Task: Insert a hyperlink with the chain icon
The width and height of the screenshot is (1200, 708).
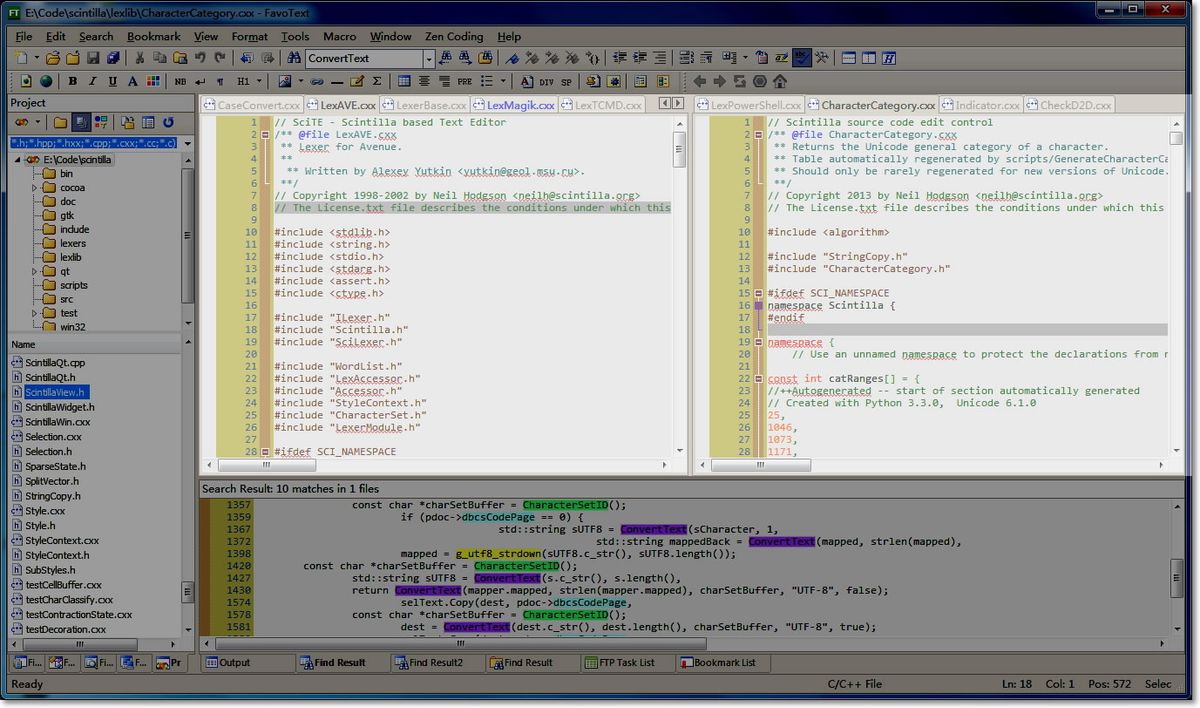Action: (x=315, y=81)
